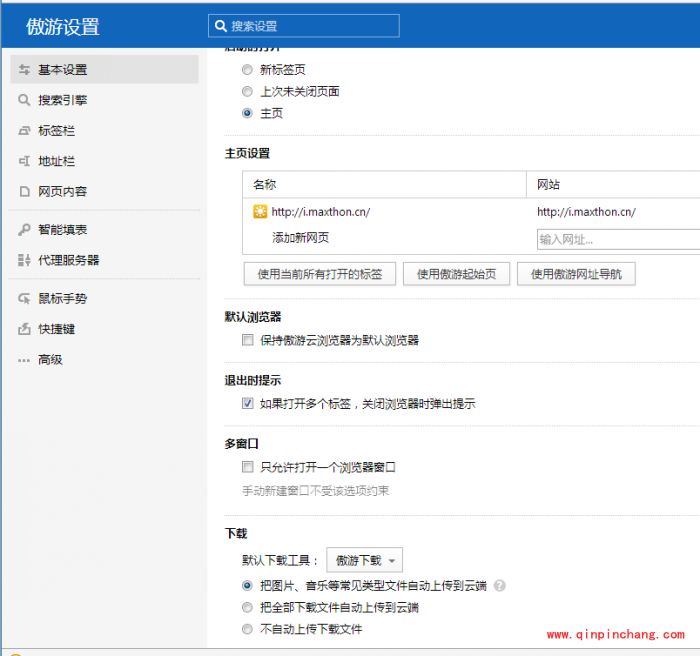Viewport: 700px width, 656px height.
Task: Click the 网页内容 page icon in sidebar
Action: 25,191
